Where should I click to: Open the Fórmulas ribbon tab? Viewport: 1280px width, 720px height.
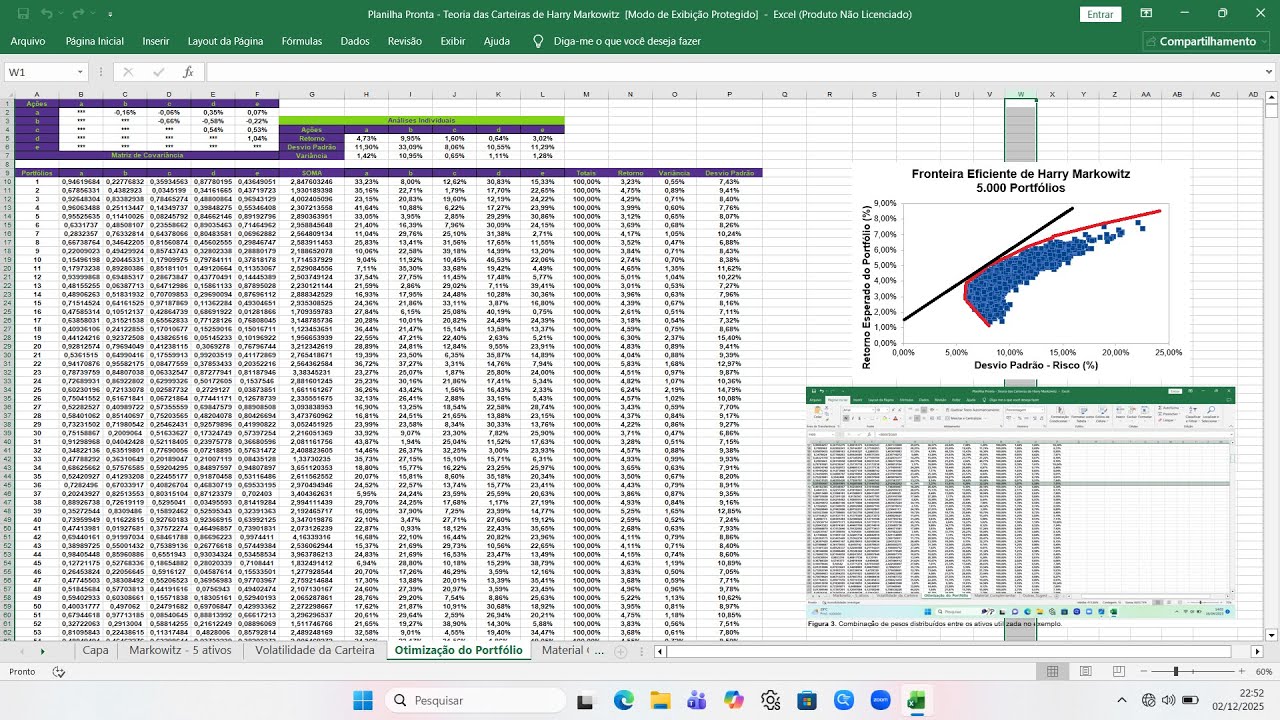[x=302, y=42]
